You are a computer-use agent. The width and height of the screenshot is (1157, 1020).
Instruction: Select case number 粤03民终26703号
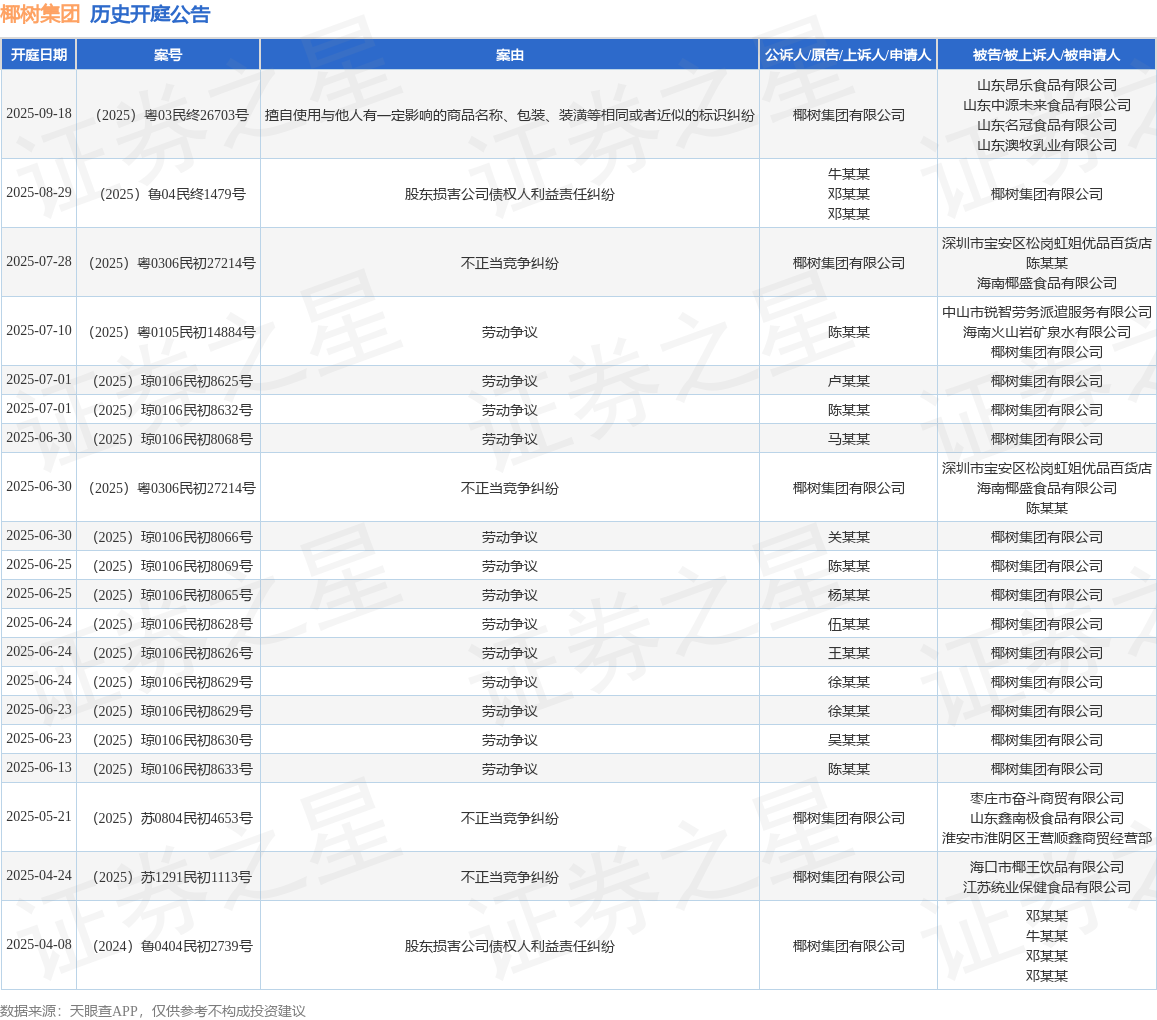tap(168, 115)
